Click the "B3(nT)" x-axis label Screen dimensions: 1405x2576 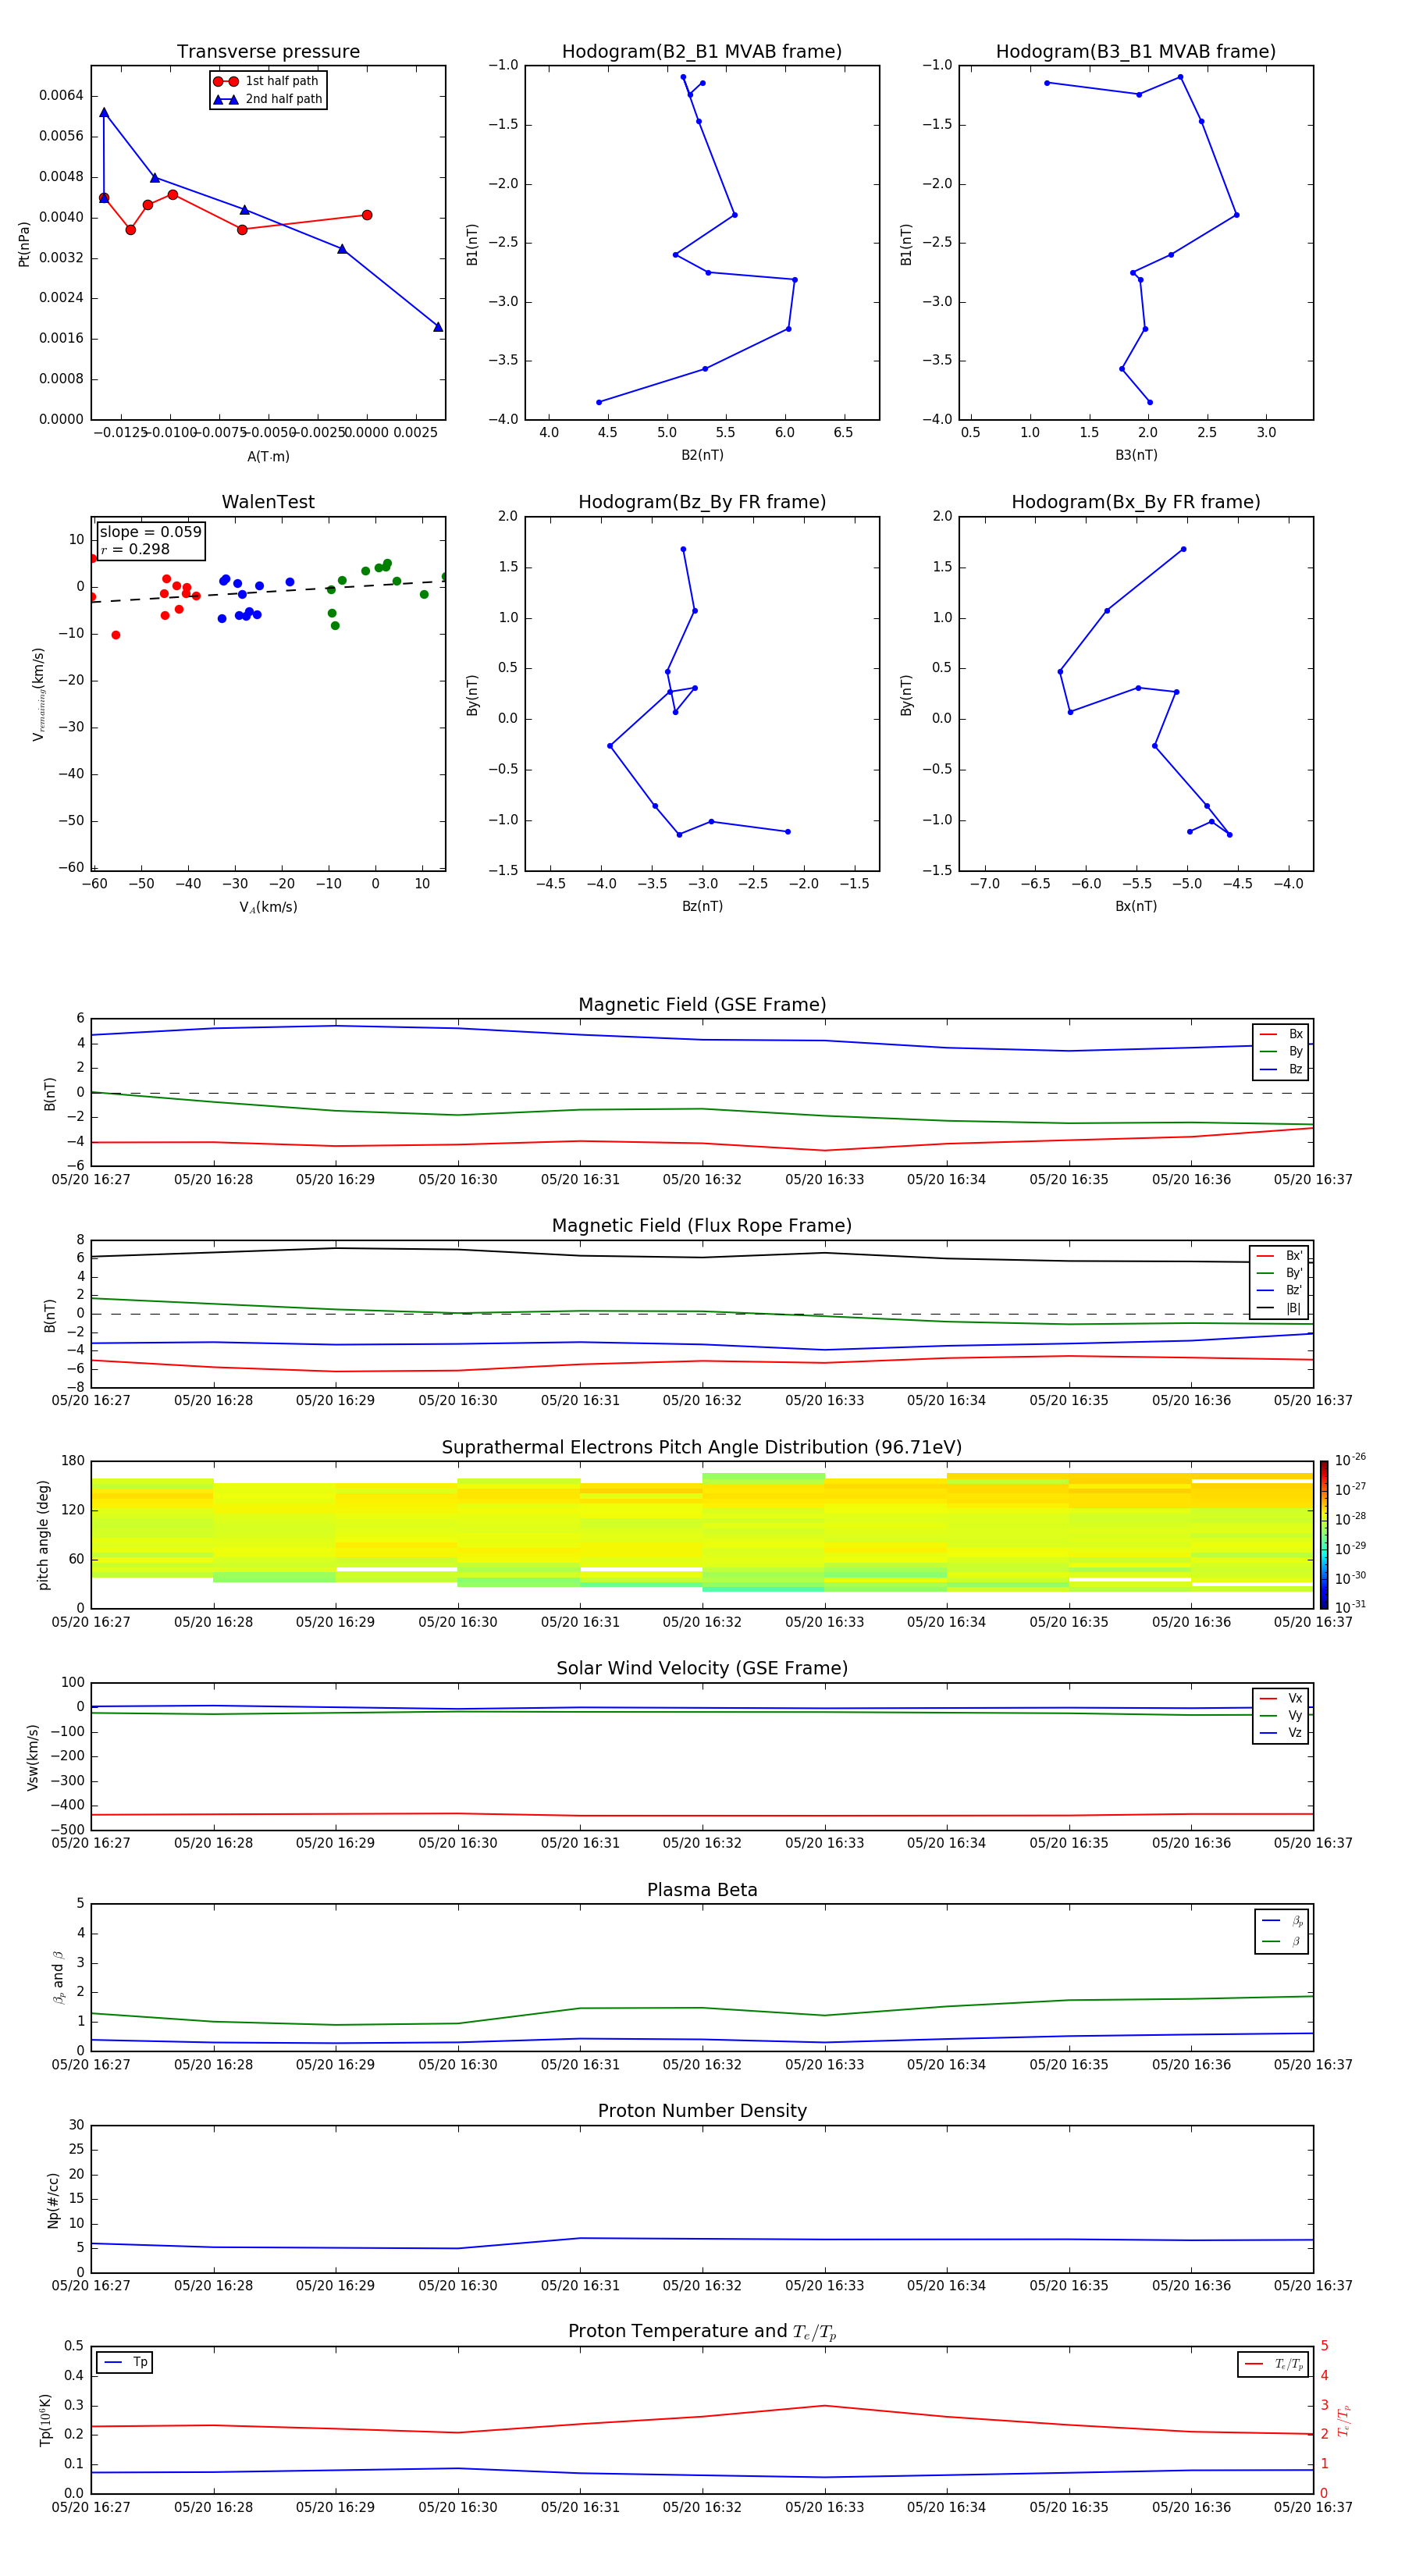(1136, 455)
